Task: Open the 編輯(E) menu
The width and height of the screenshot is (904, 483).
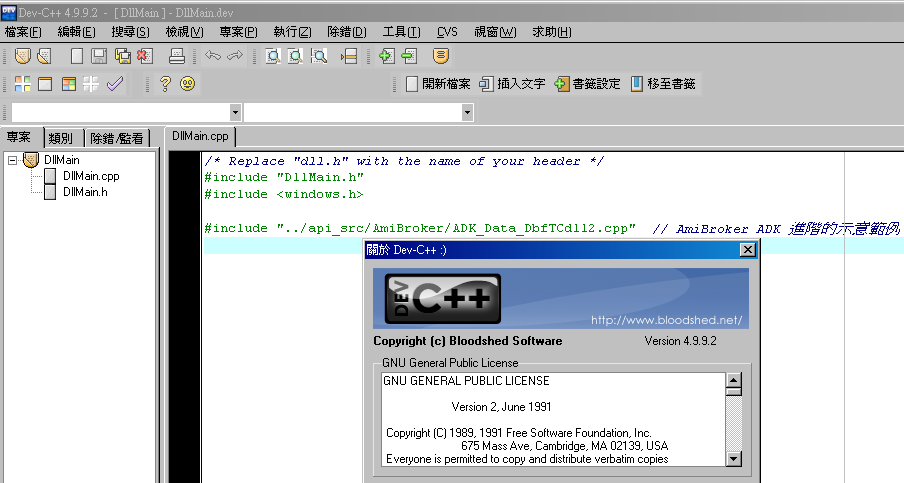Action: pos(77,32)
